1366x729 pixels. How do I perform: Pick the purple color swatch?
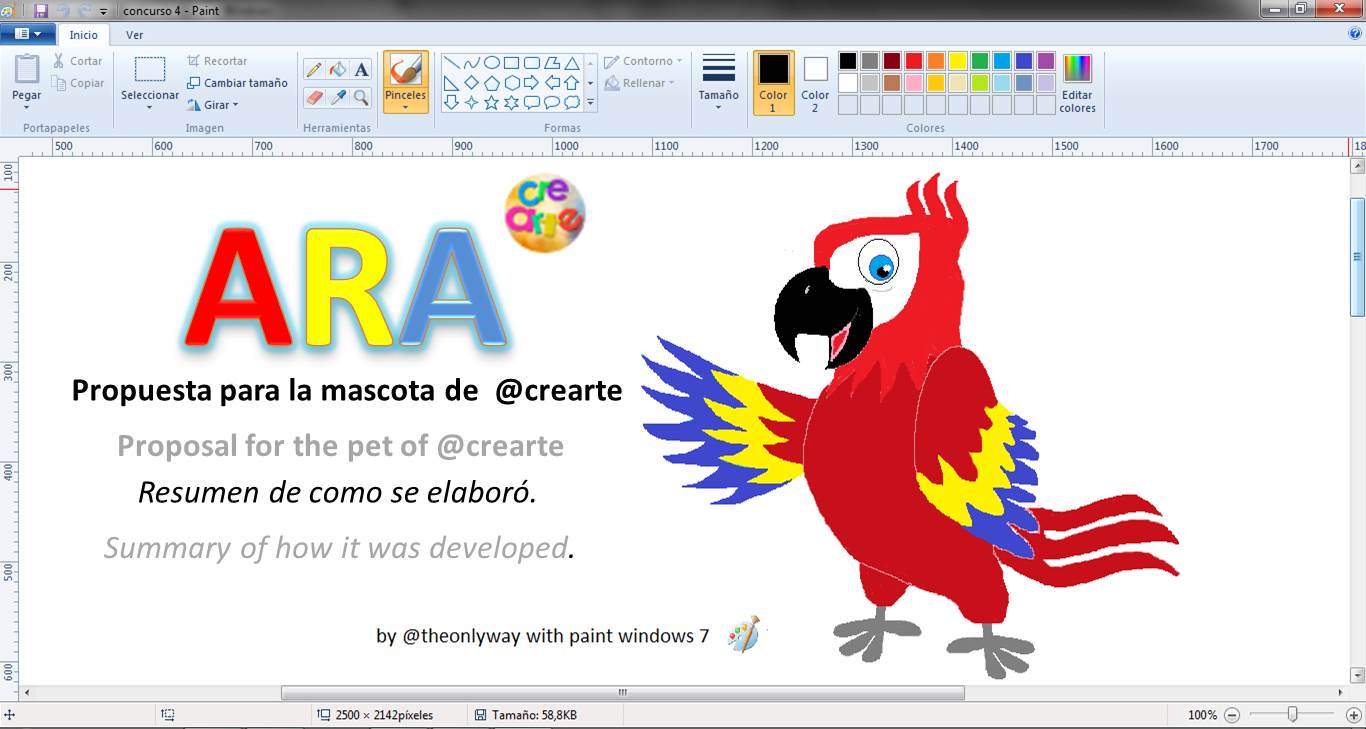(x=1046, y=61)
